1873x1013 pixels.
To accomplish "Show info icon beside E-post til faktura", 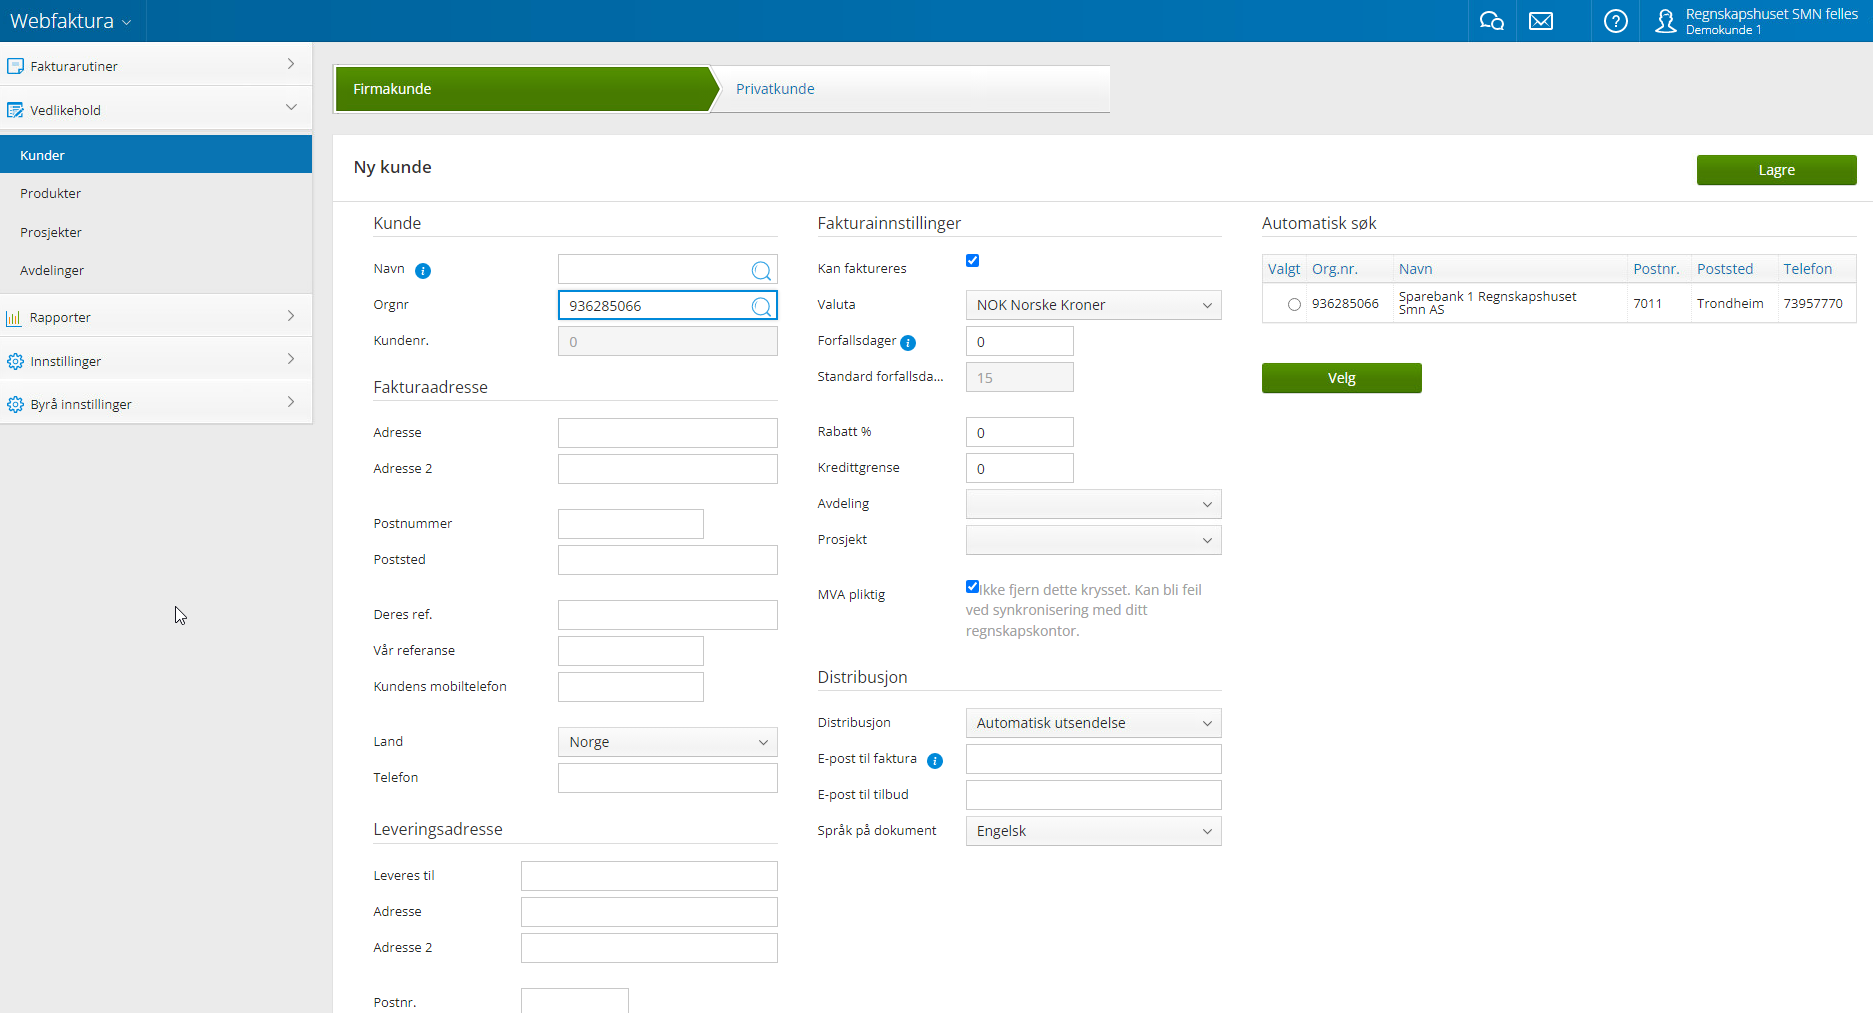I will 935,761.
